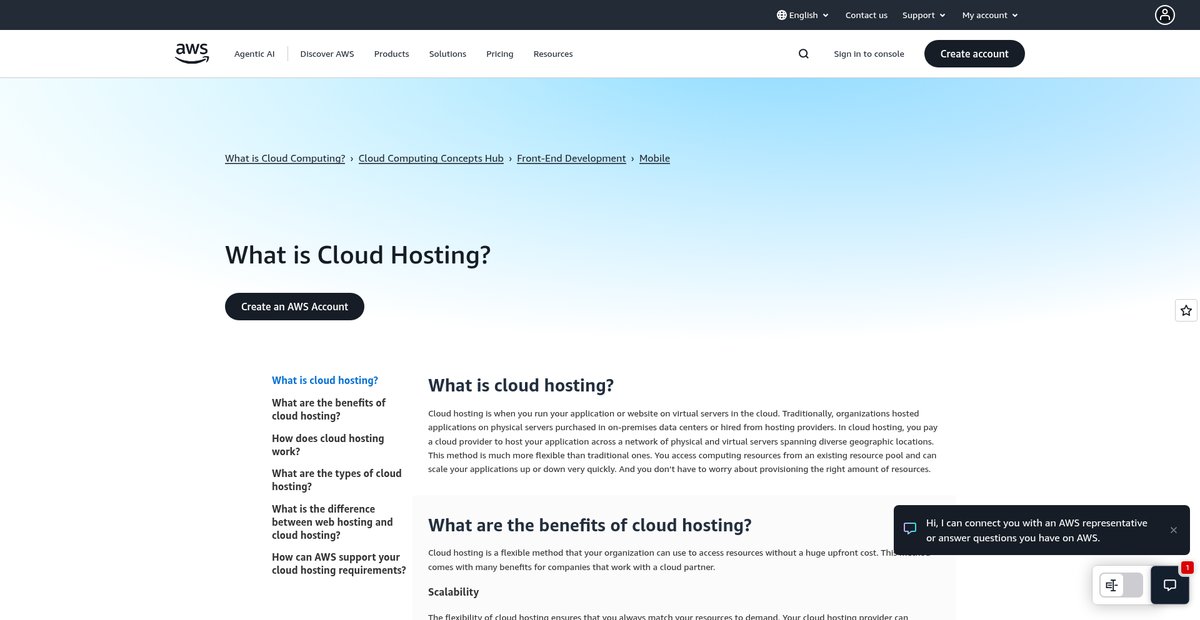This screenshot has width=1200, height=620.
Task: Open the Discover AWS menu
Action: pos(327,54)
